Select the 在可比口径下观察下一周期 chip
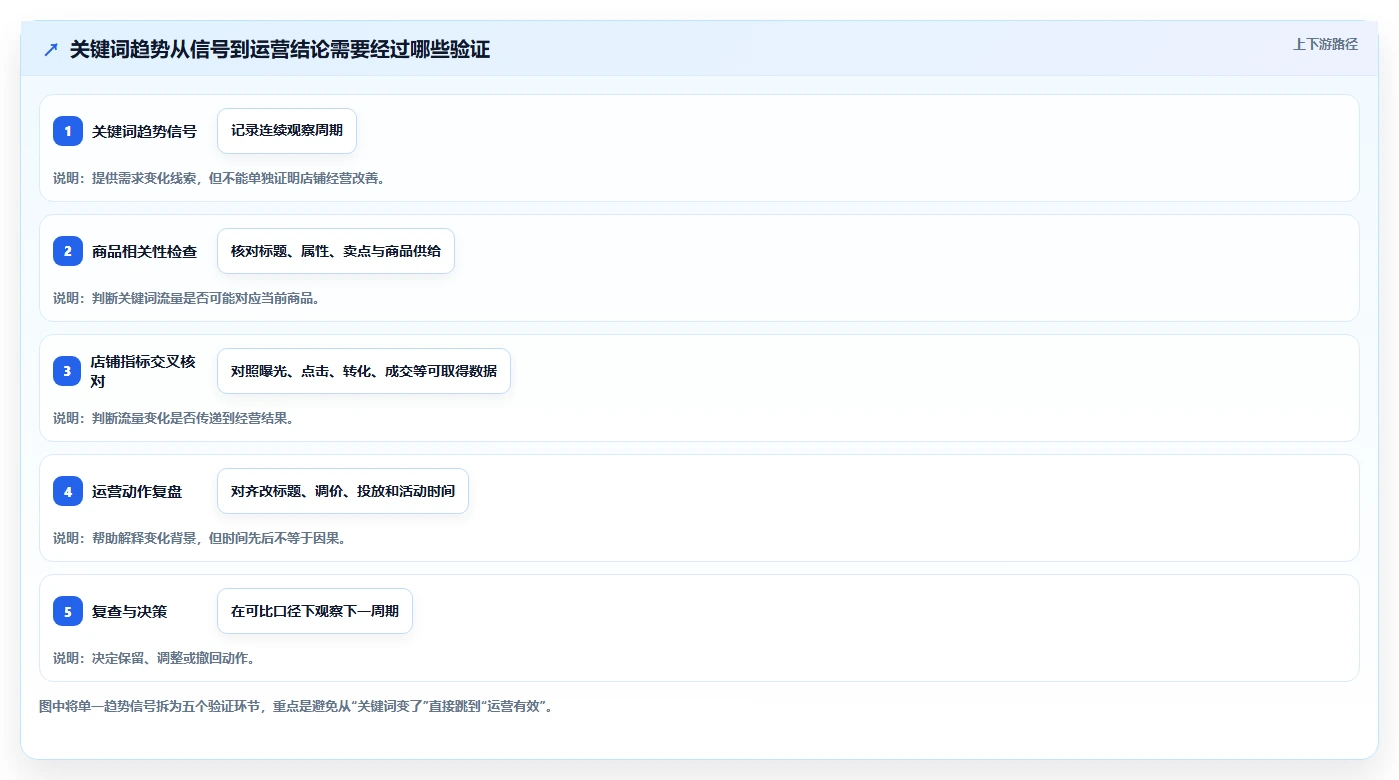Image resolution: width=1399 pixels, height=780 pixels. tap(315, 611)
